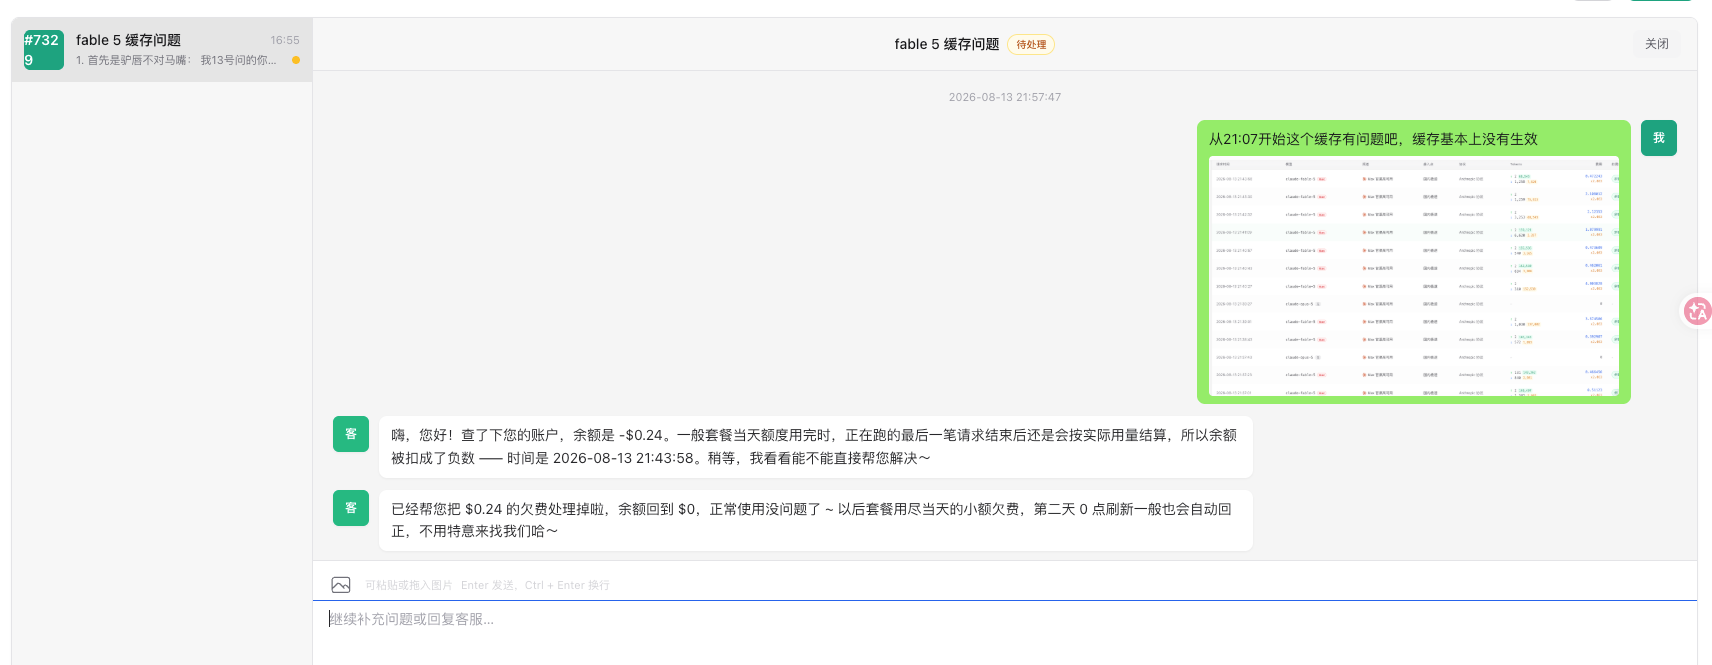The width and height of the screenshot is (1712, 665).
Task: Click the agent reply about $0.24 的欠费处理掉啦
Action: click(815, 520)
